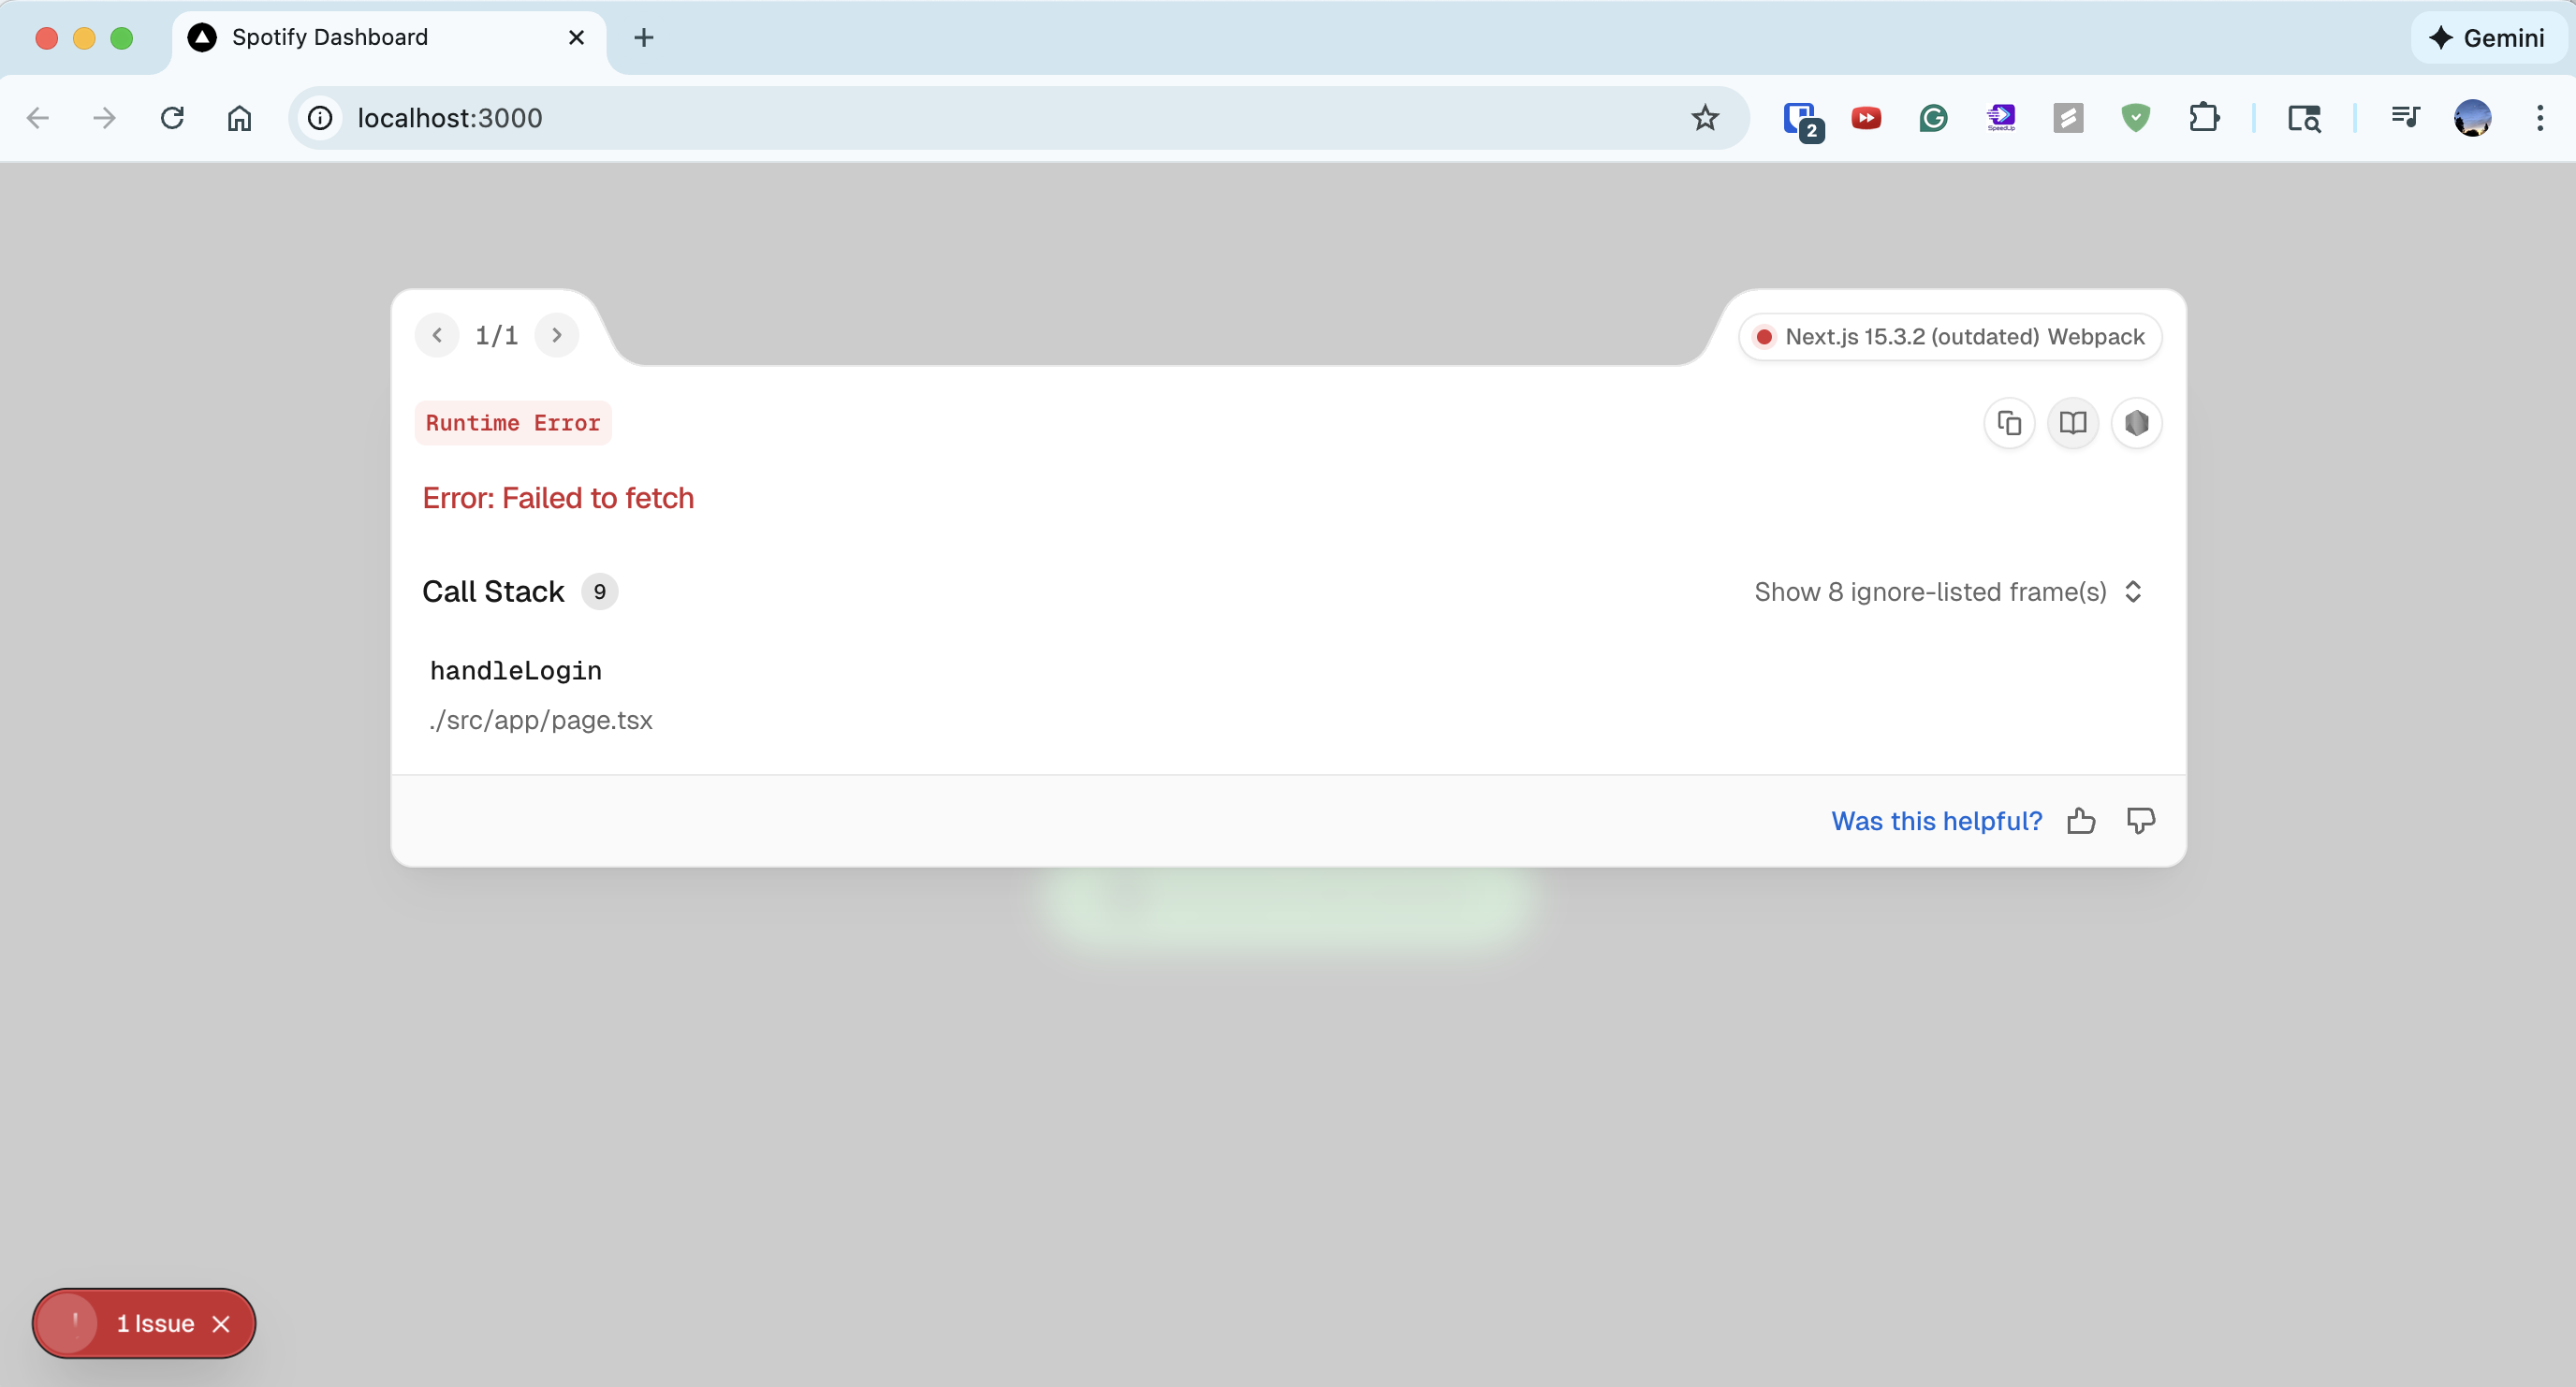Open the browser extensions puzzle icon
The image size is (2576, 1387).
click(2205, 118)
